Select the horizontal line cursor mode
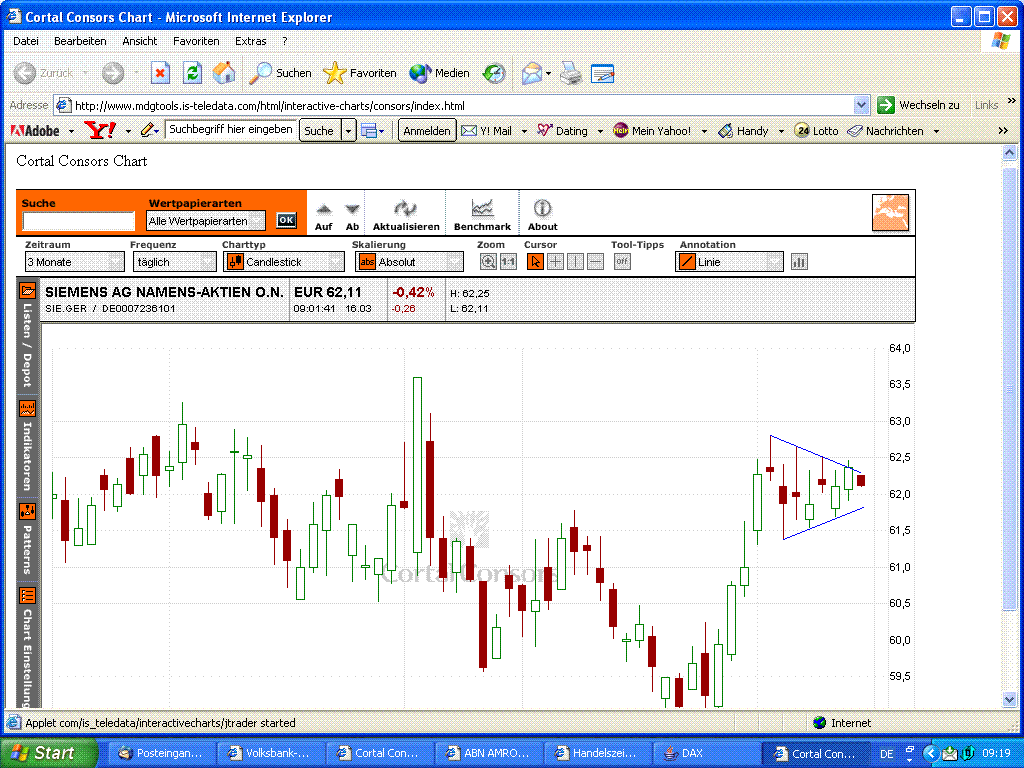Screen dimensions: 1024x768 595,262
